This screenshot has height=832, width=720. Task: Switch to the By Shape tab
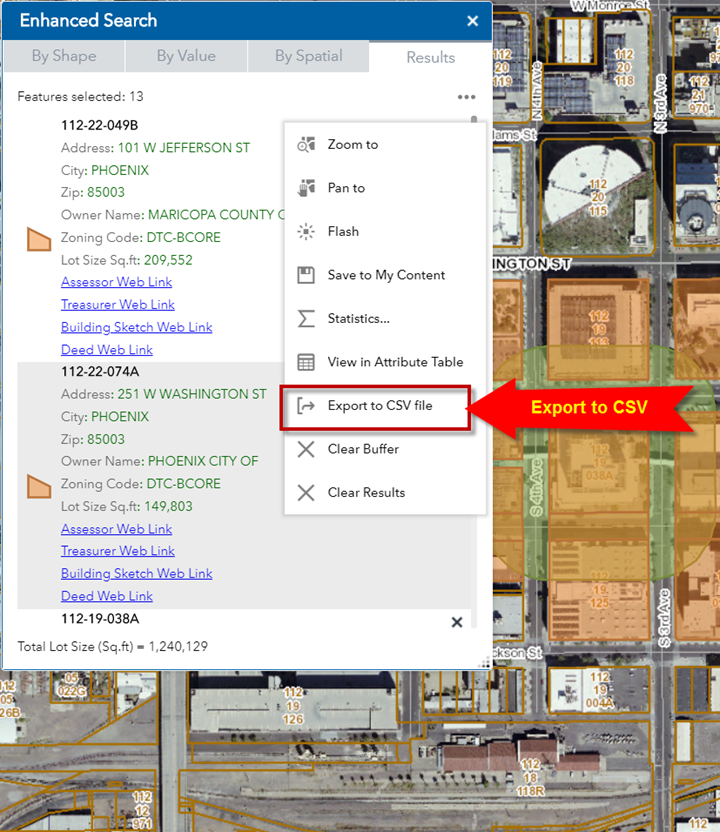[x=63, y=56]
